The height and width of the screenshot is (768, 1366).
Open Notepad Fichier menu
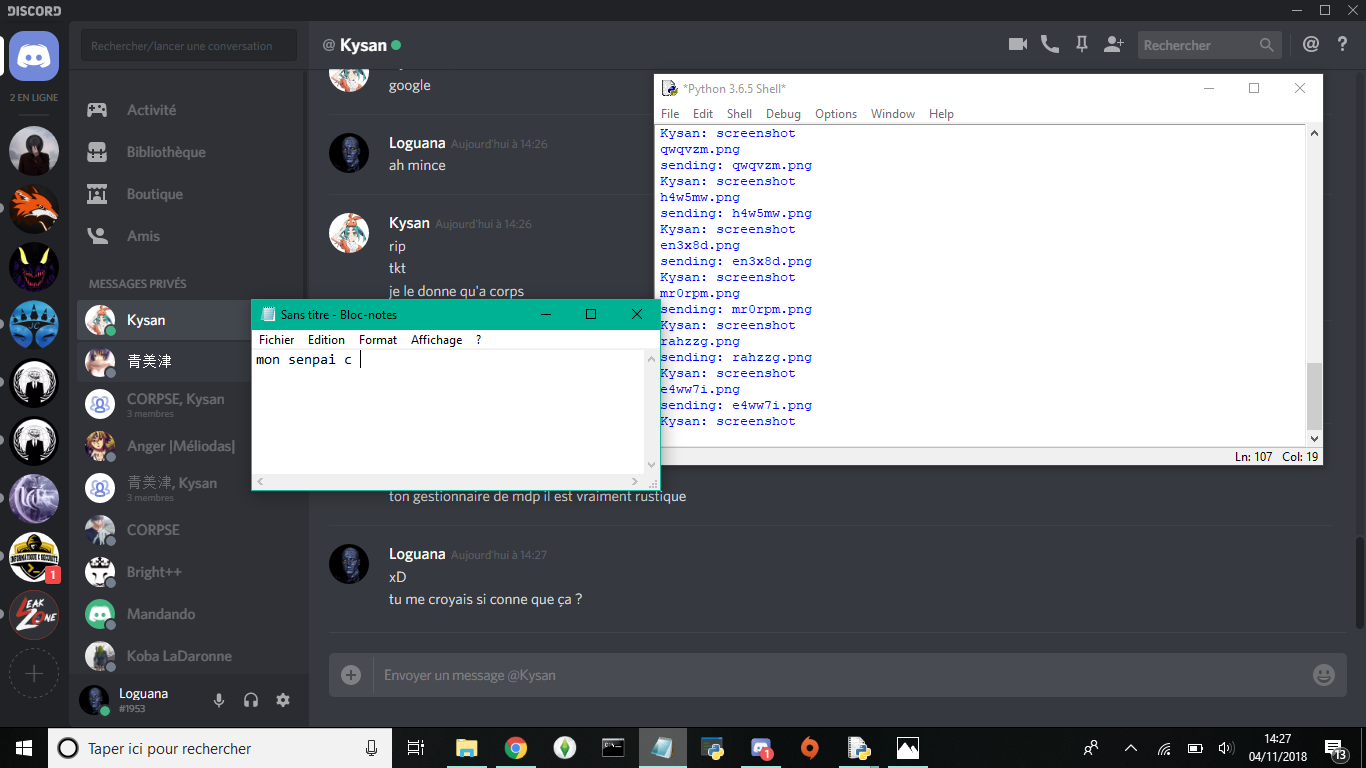pos(276,340)
